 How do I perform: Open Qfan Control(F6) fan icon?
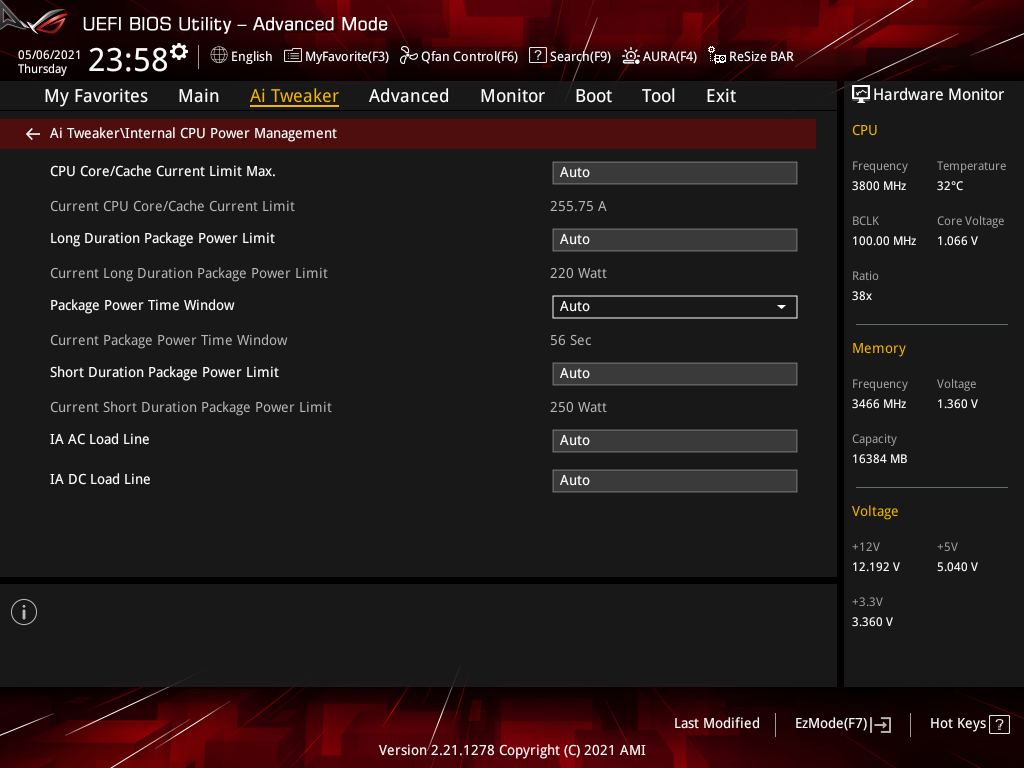tap(409, 56)
